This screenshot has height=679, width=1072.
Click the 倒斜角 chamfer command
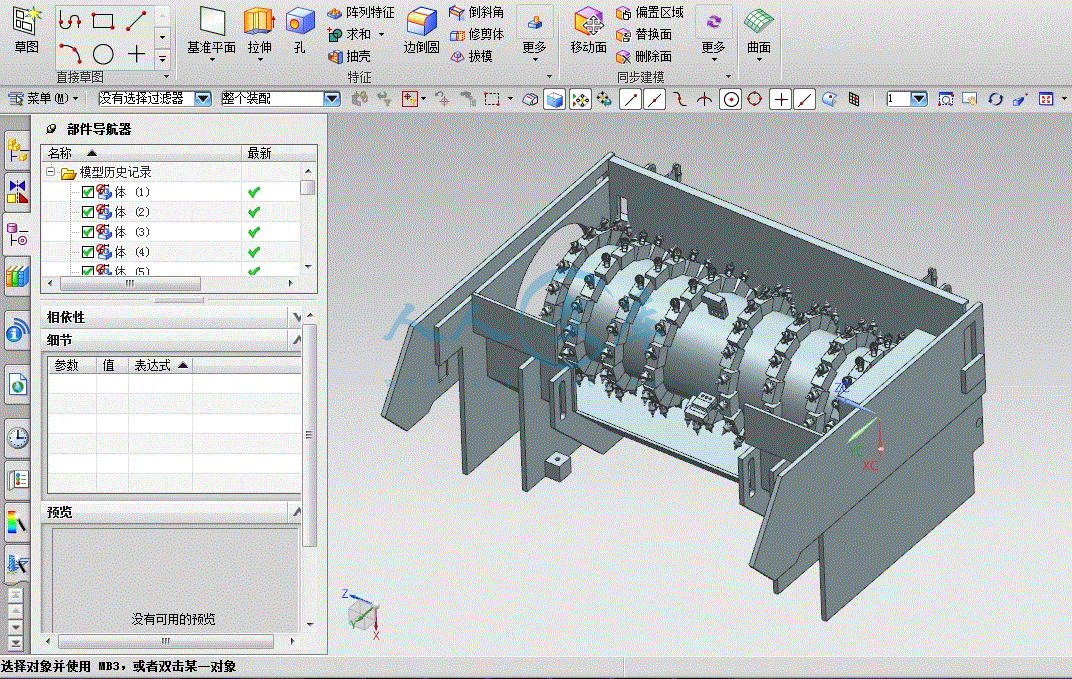coord(477,12)
